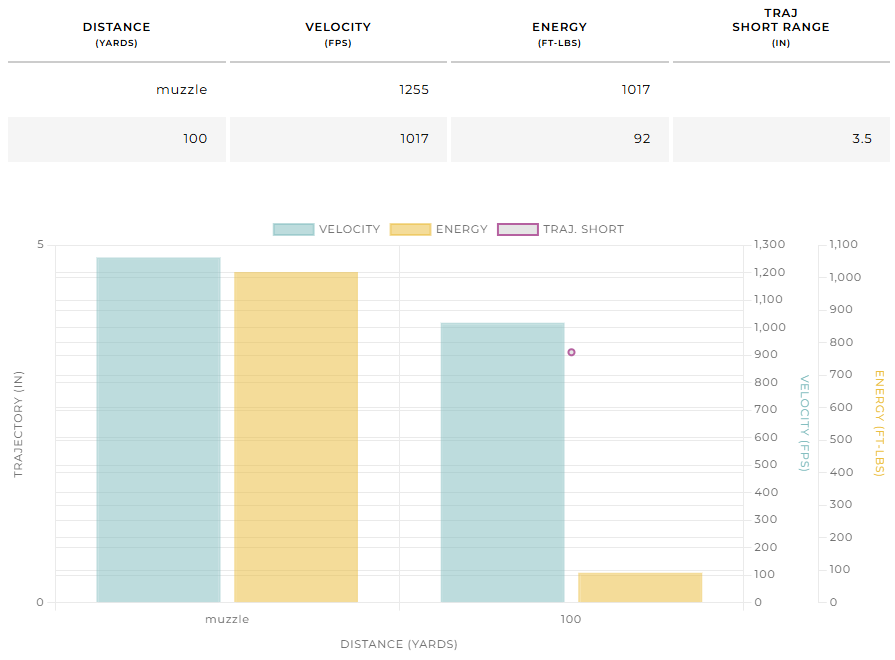Select the purple trajectory data point
The width and height of the screenshot is (895, 660).
pyautogui.click(x=571, y=352)
